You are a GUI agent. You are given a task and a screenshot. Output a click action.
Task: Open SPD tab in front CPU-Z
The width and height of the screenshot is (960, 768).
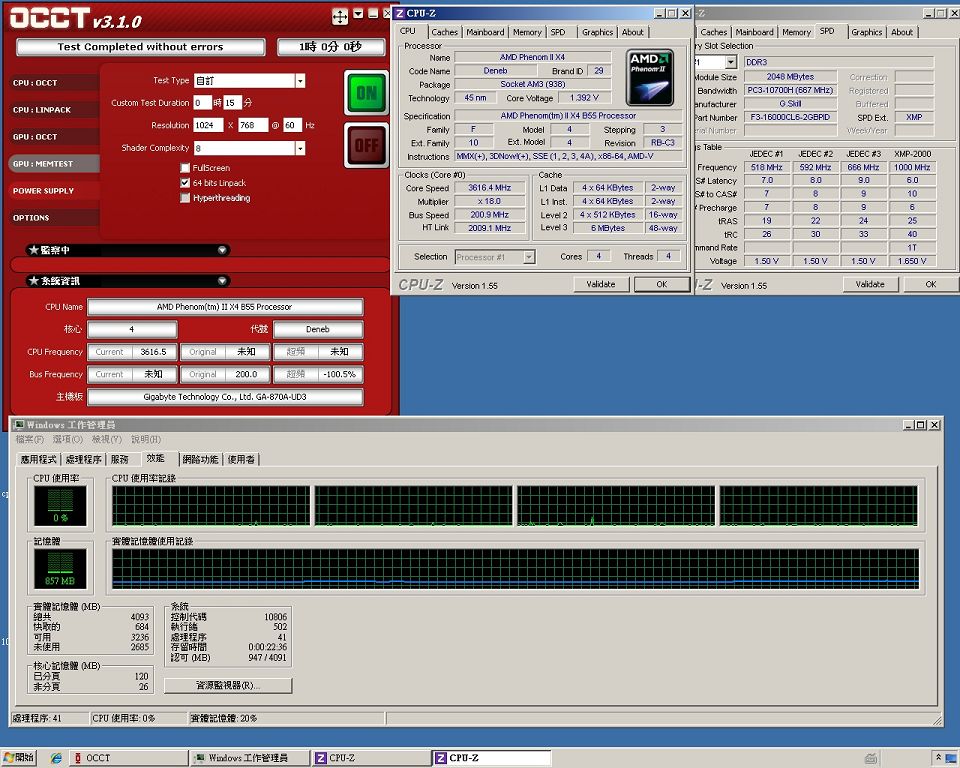(558, 32)
